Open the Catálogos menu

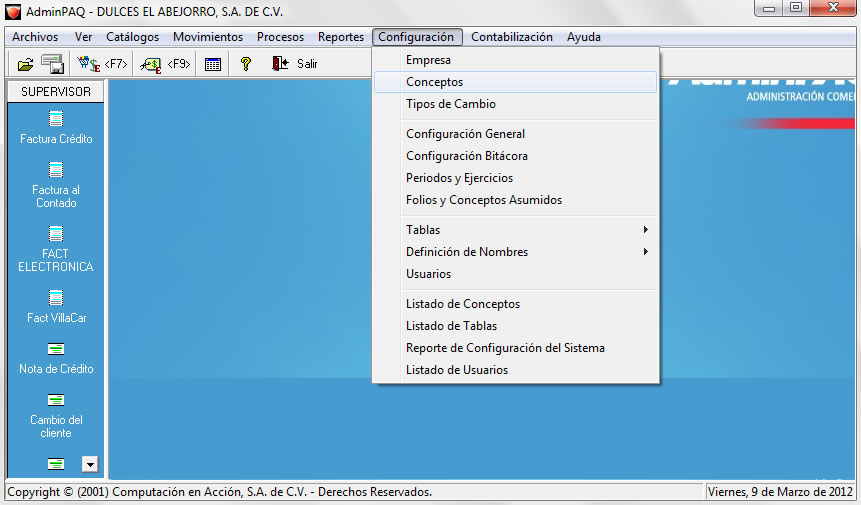[132, 37]
